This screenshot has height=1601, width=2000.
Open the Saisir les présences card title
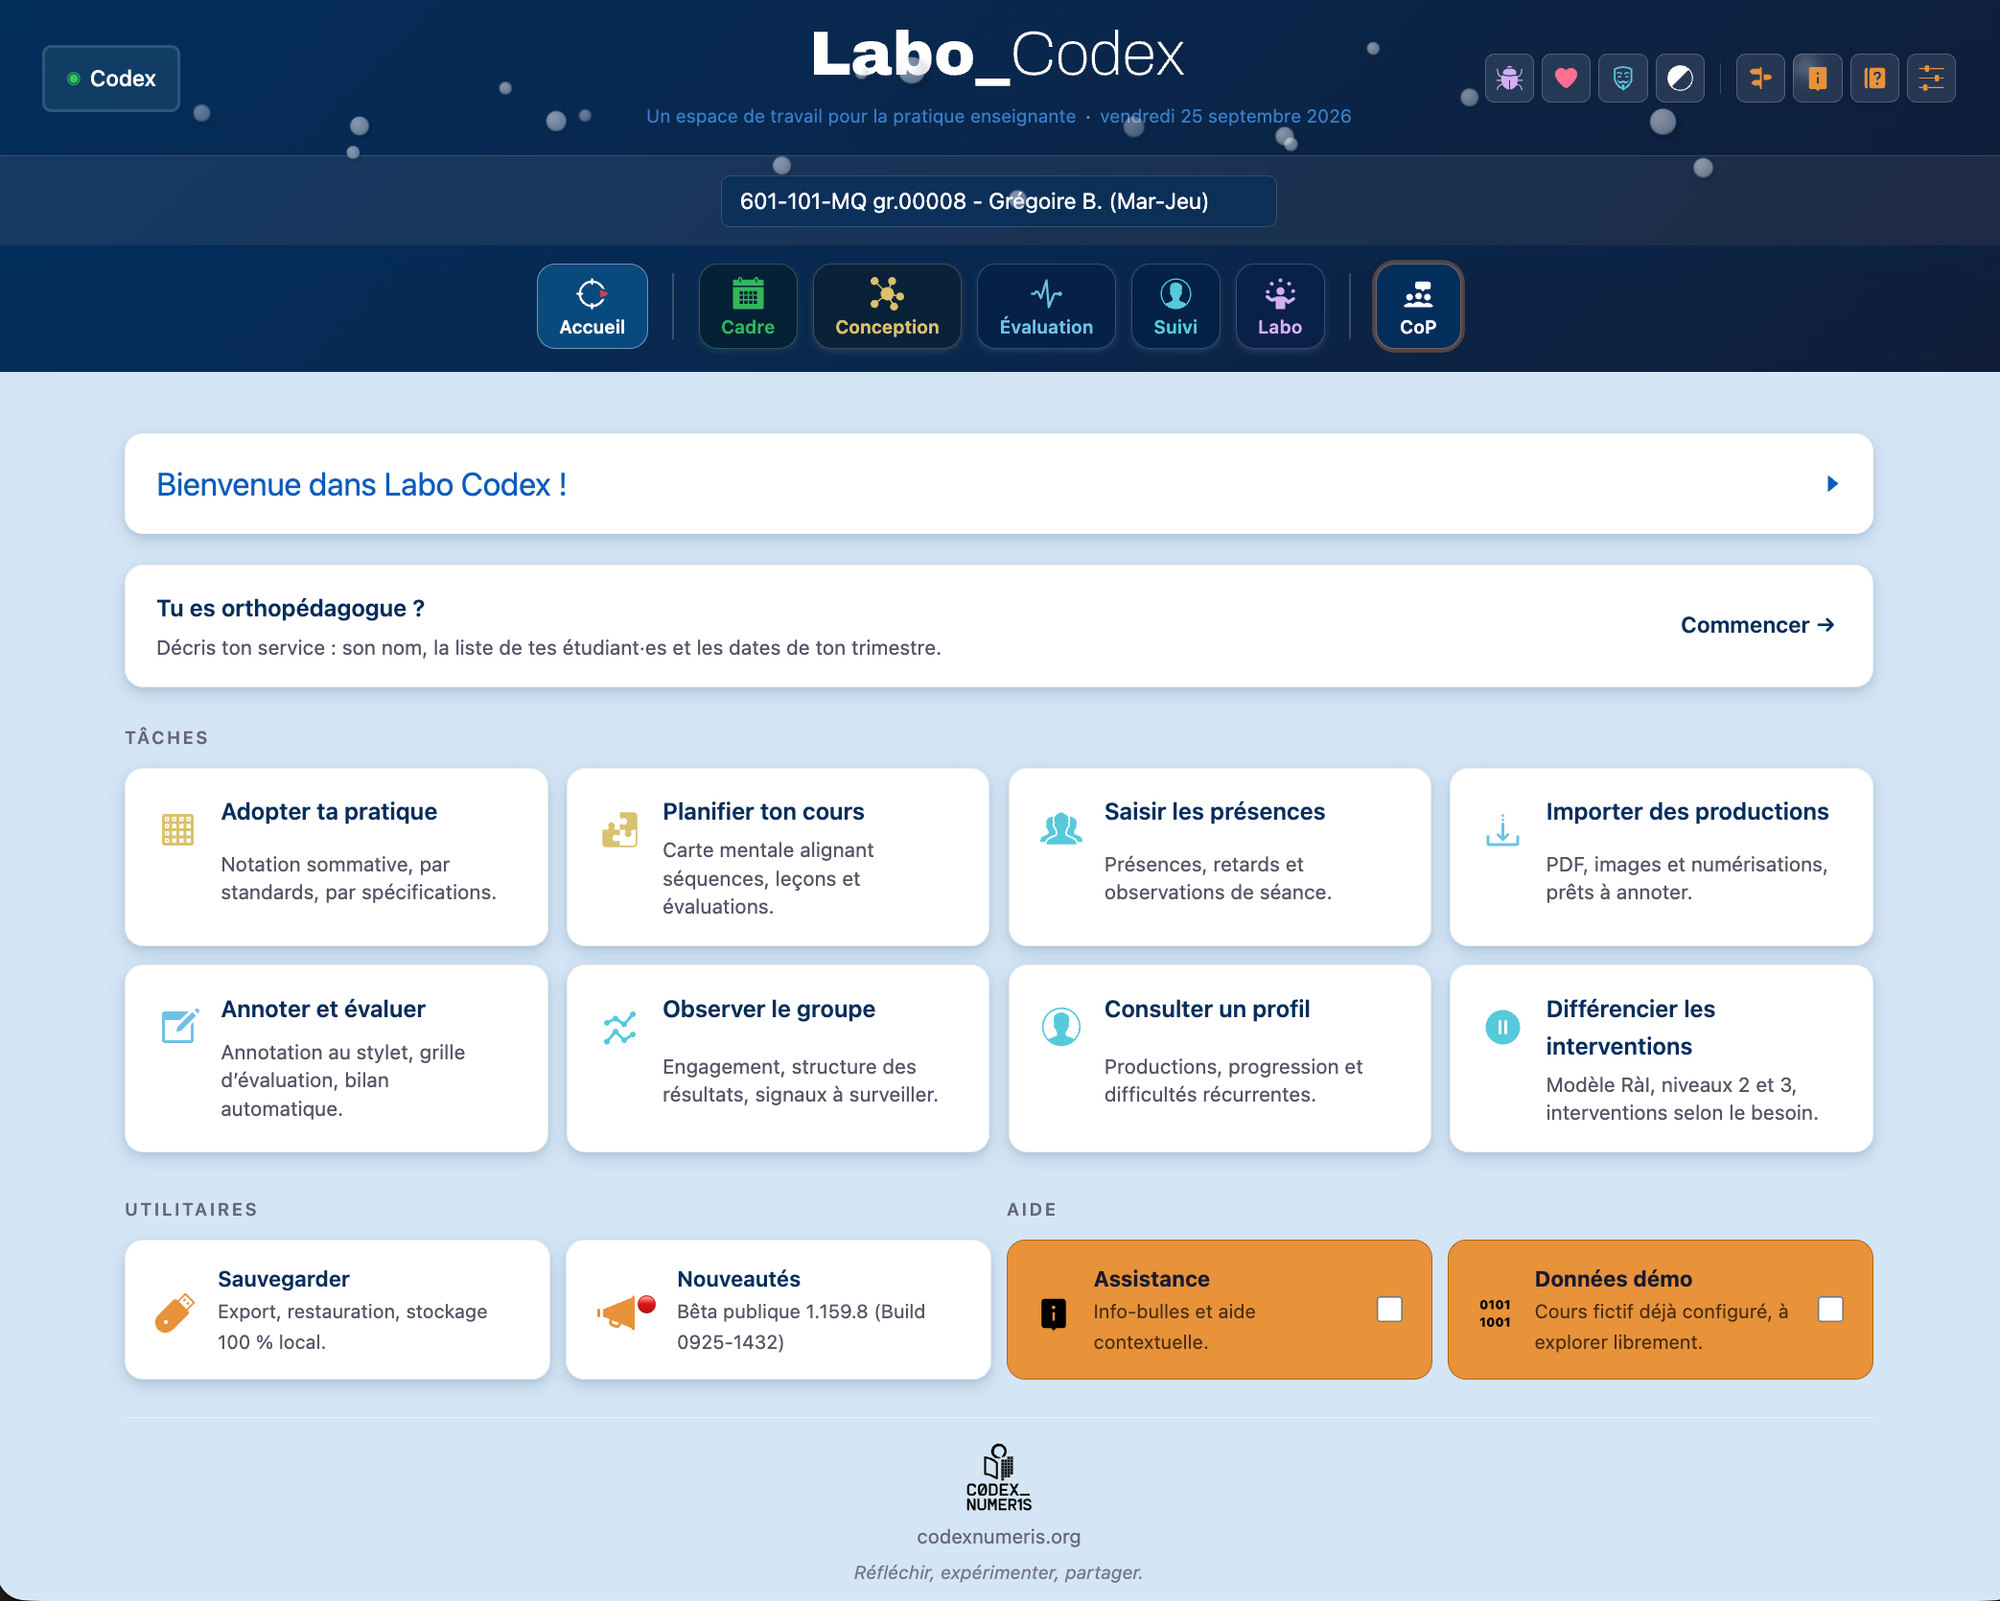(x=1214, y=811)
